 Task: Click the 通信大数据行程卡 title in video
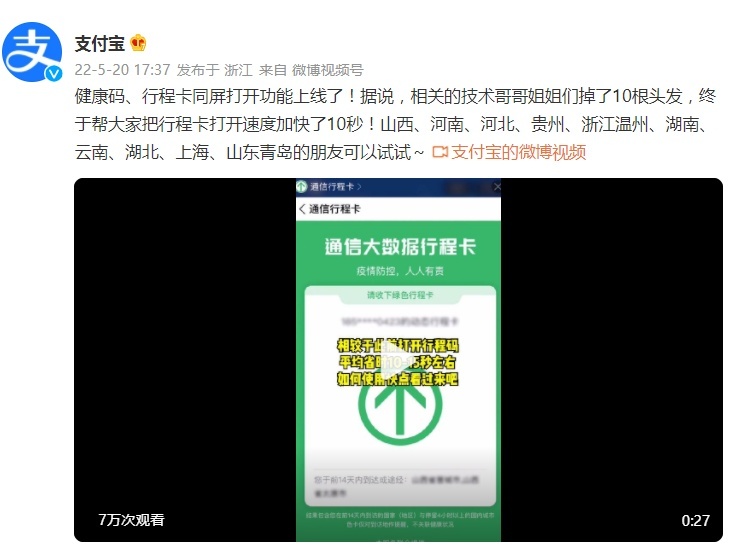coord(400,247)
